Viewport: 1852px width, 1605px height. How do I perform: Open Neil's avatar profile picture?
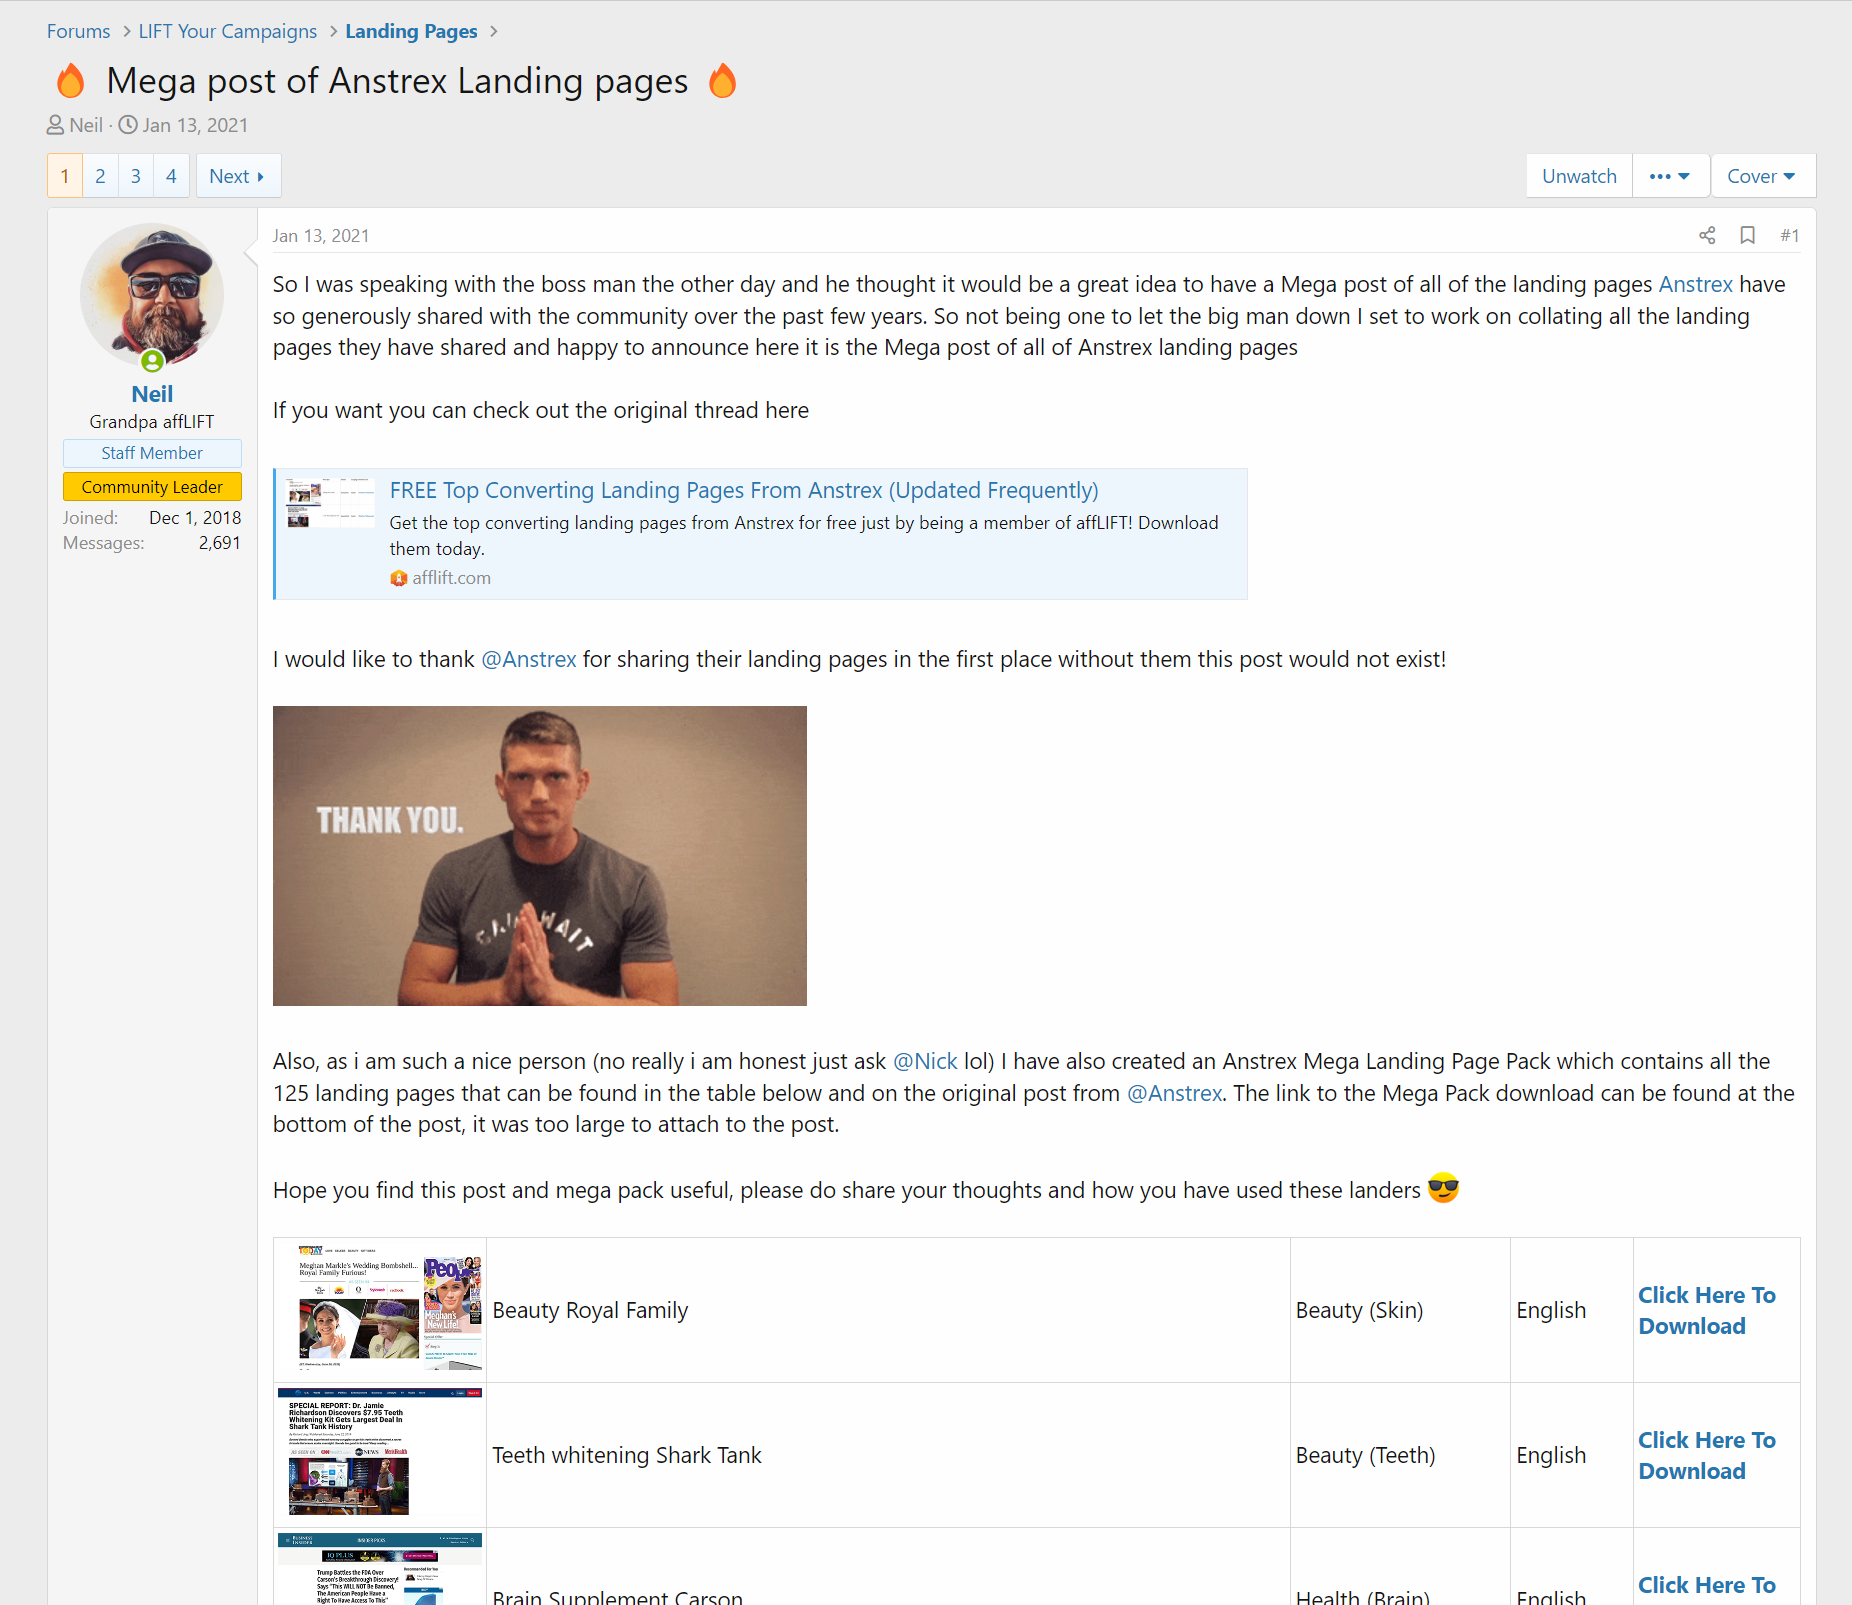152,295
